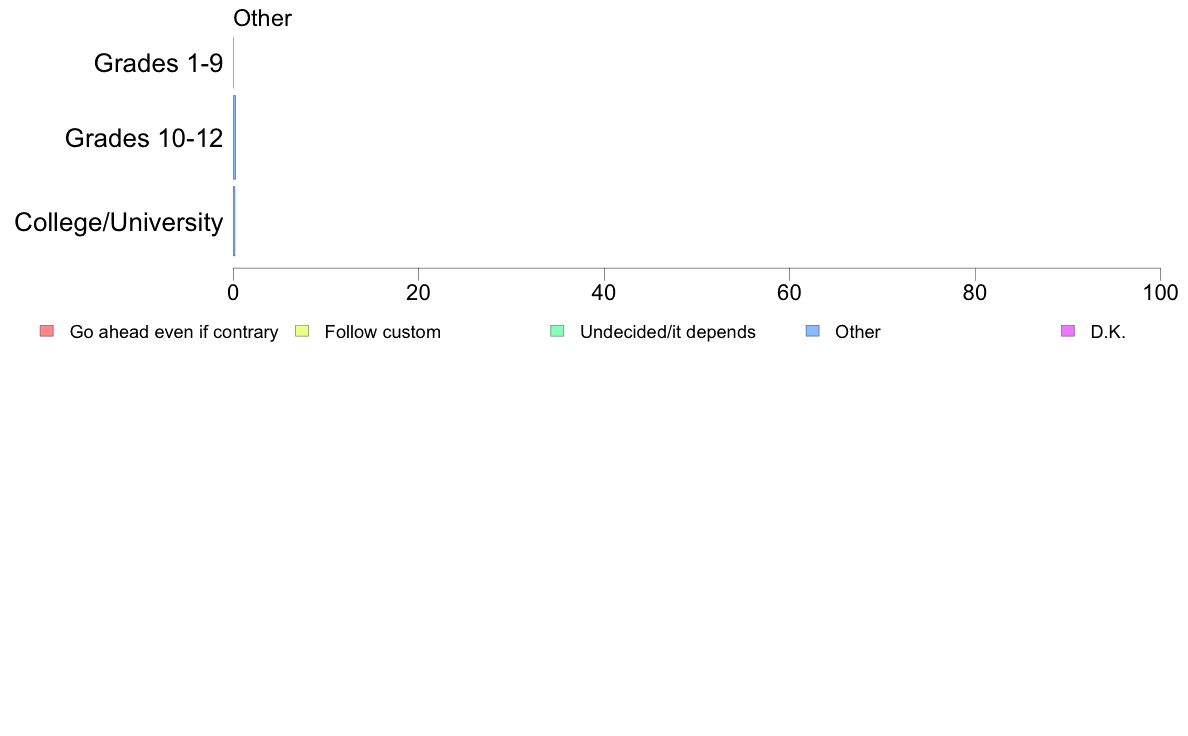Click the 100 tick label on x-axis
This screenshot has height=736, width=1188.
[1160, 293]
